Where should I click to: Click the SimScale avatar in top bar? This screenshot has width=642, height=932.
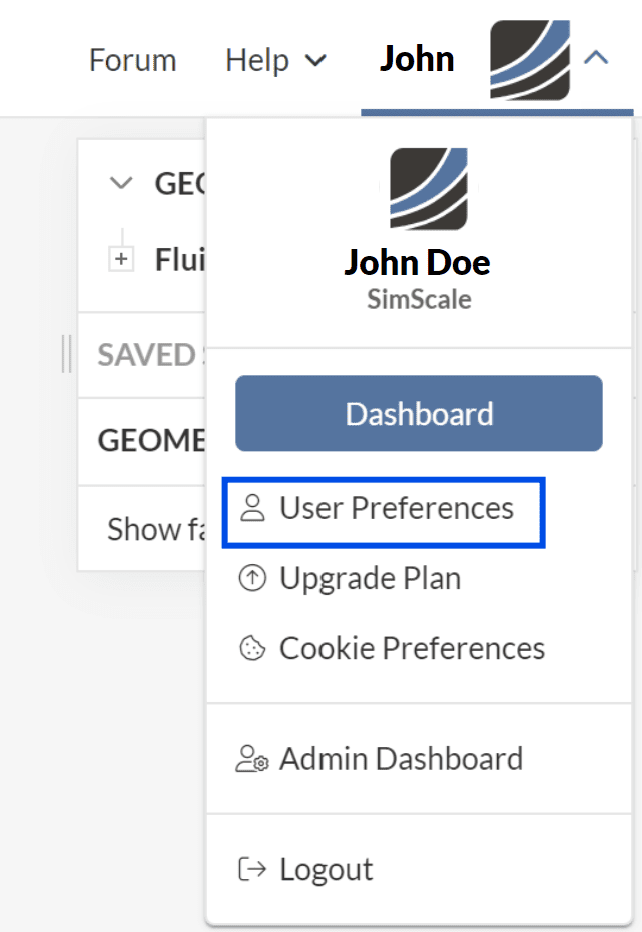529,60
